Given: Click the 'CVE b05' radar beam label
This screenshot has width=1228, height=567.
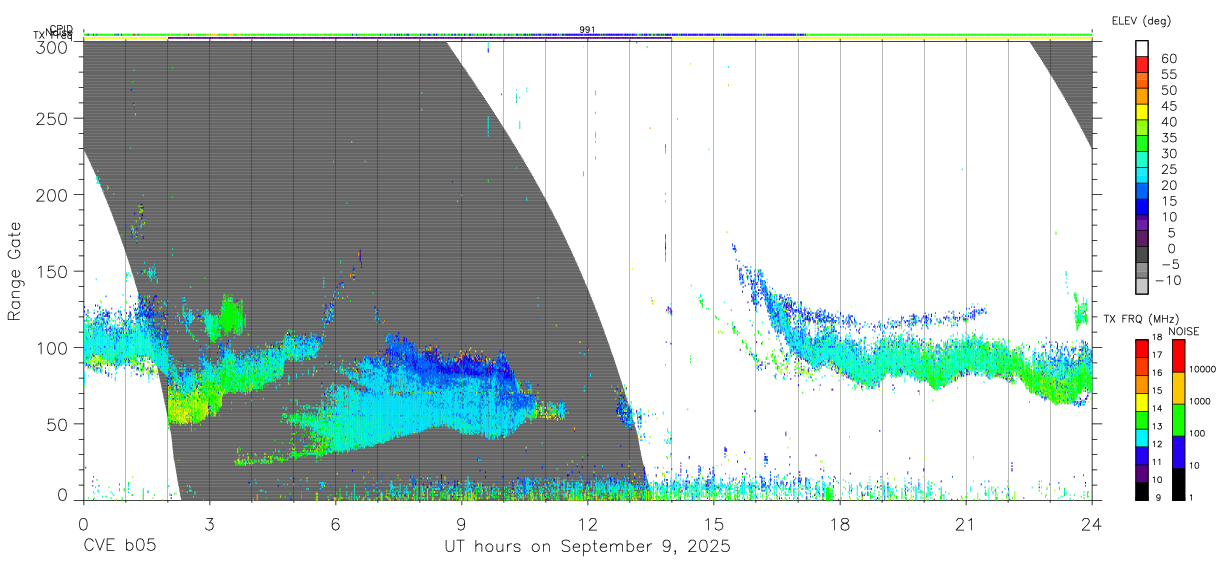Looking at the screenshot, I should (118, 547).
